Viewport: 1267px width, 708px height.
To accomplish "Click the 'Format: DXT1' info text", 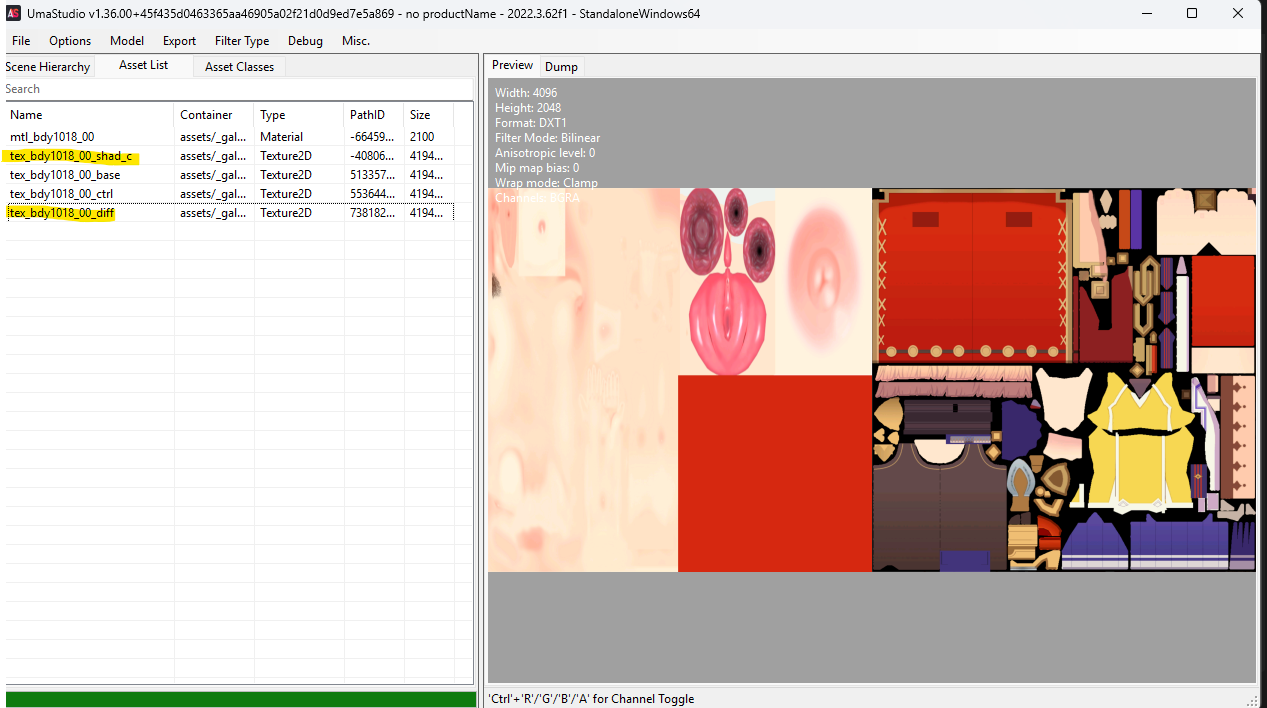I will [531, 123].
